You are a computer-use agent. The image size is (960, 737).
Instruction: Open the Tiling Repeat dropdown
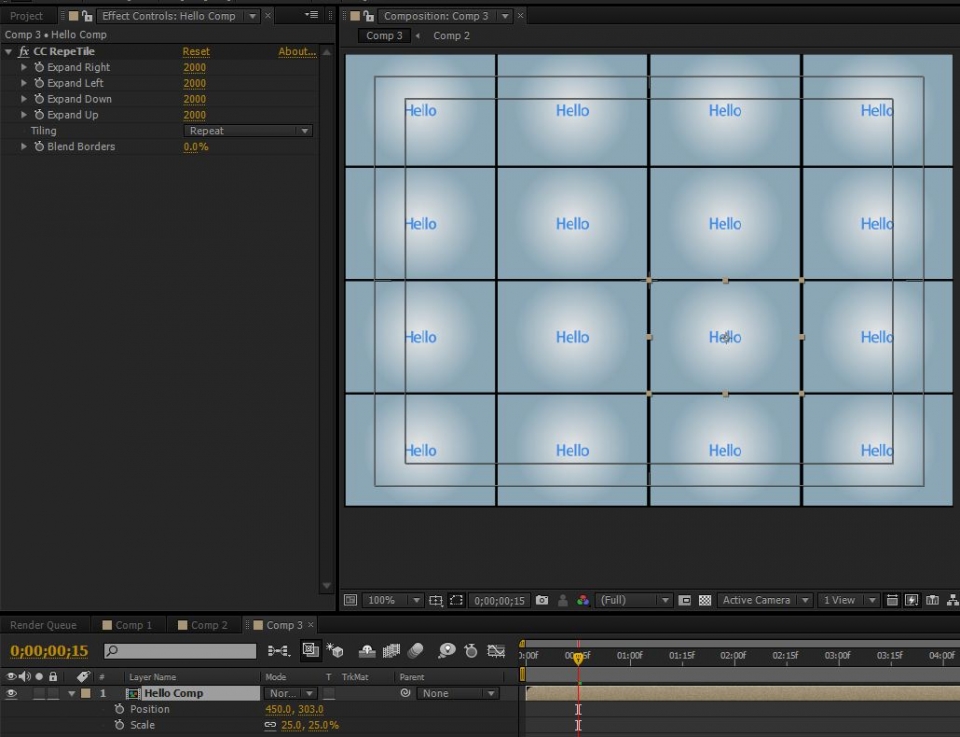(x=248, y=131)
